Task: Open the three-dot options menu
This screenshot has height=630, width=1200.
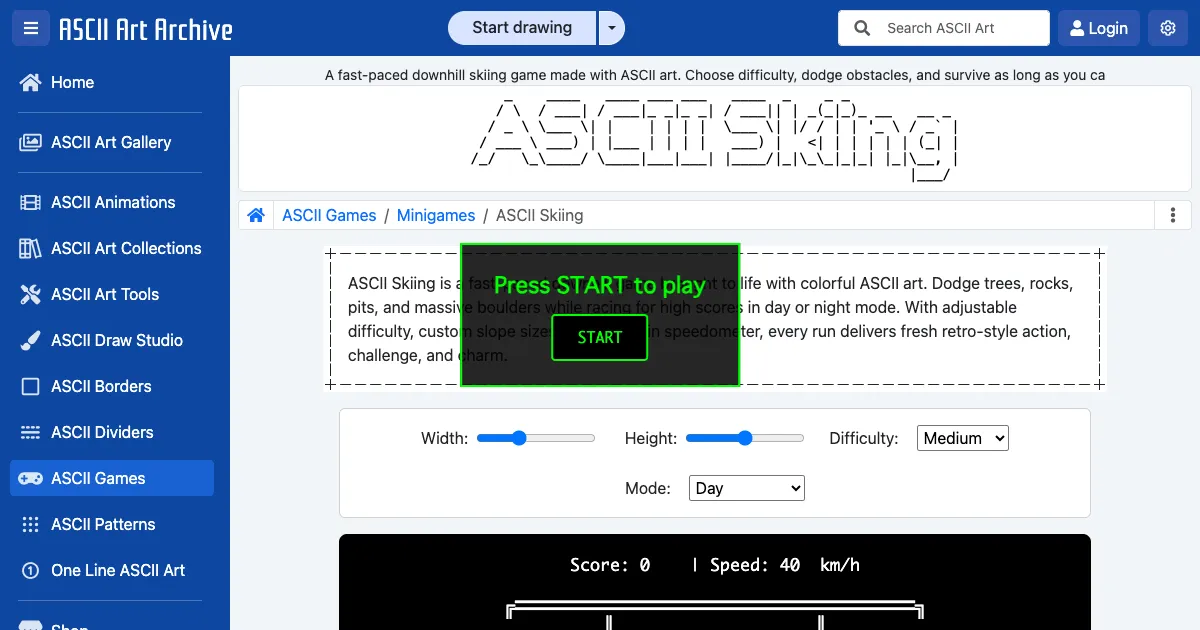Action: [1171, 215]
